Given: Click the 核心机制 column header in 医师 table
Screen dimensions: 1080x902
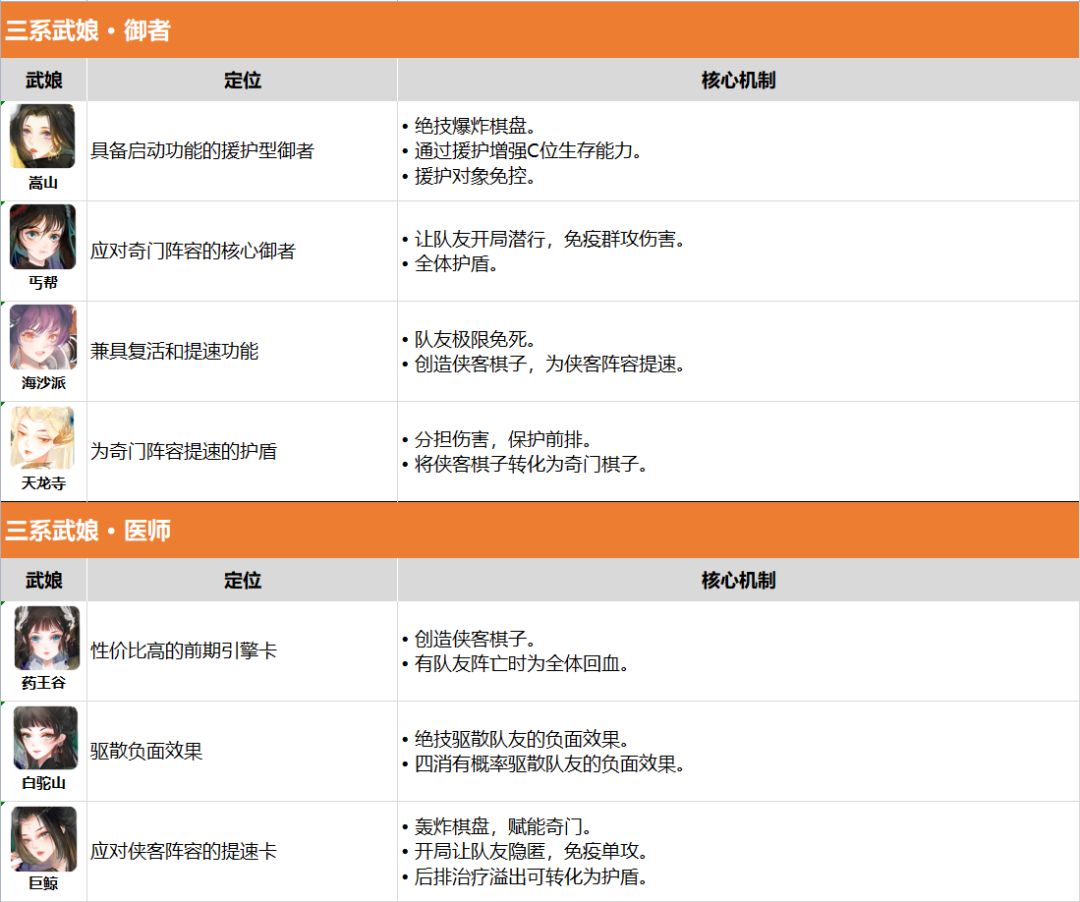Looking at the screenshot, I should (738, 580).
